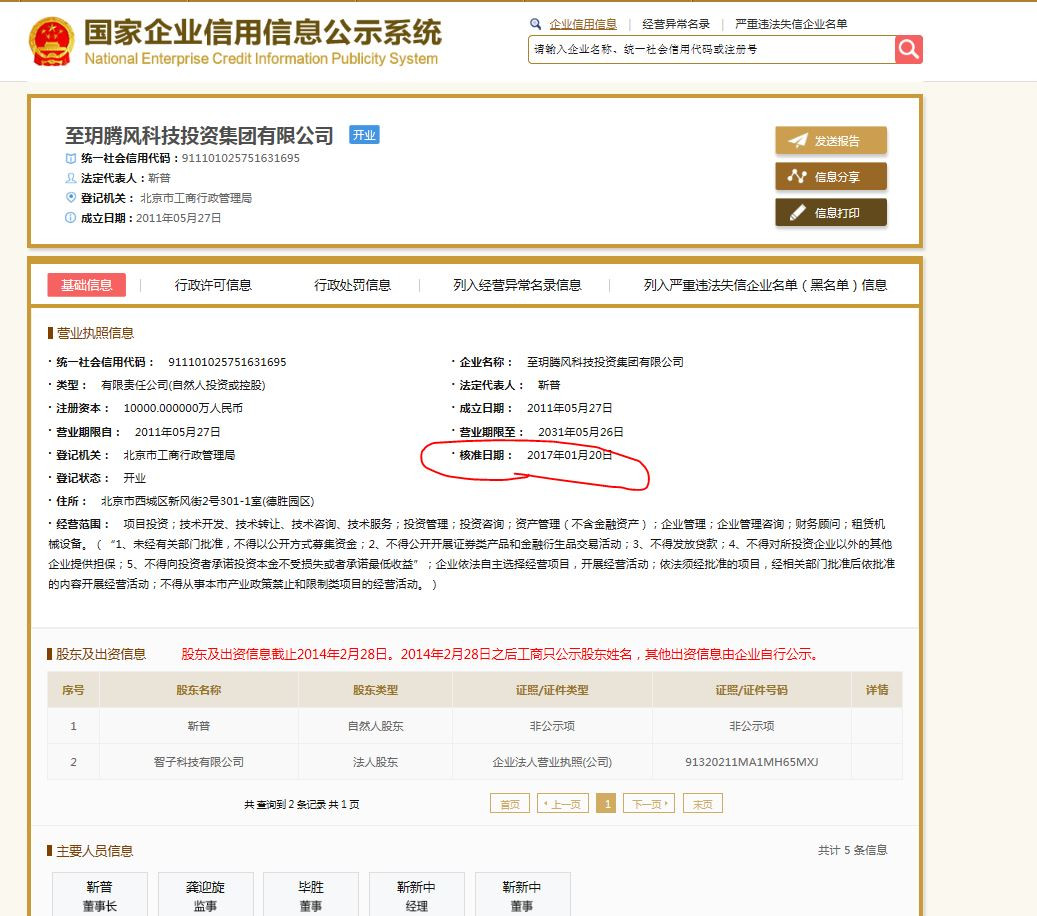The image size is (1037, 916).
Task: Click the 共查询到 2 条记录 共 1 页 text
Action: click(302, 804)
